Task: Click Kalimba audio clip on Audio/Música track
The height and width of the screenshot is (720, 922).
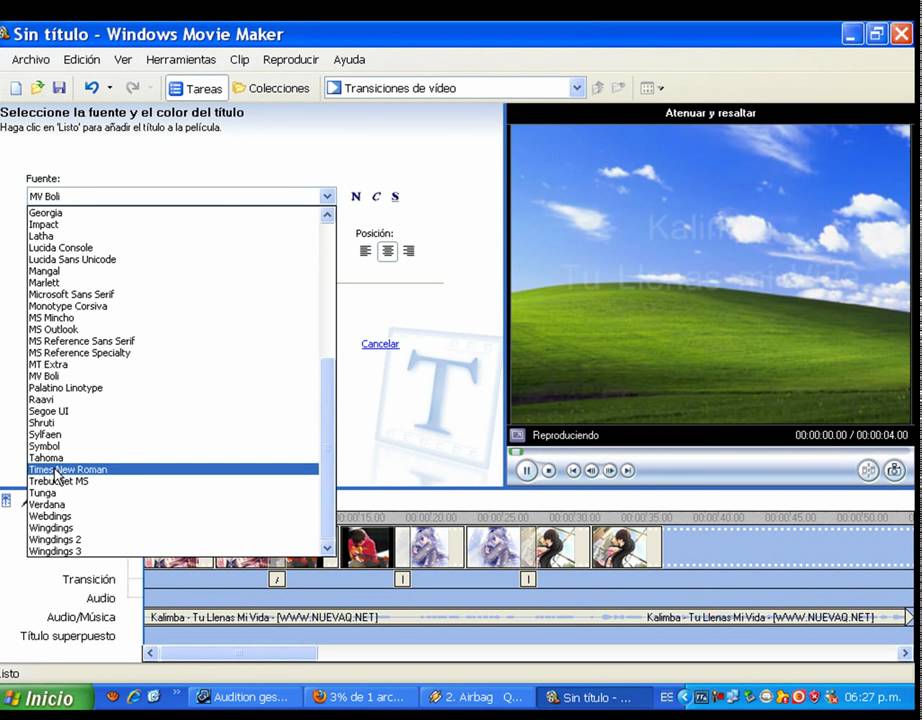Action: click(394, 617)
